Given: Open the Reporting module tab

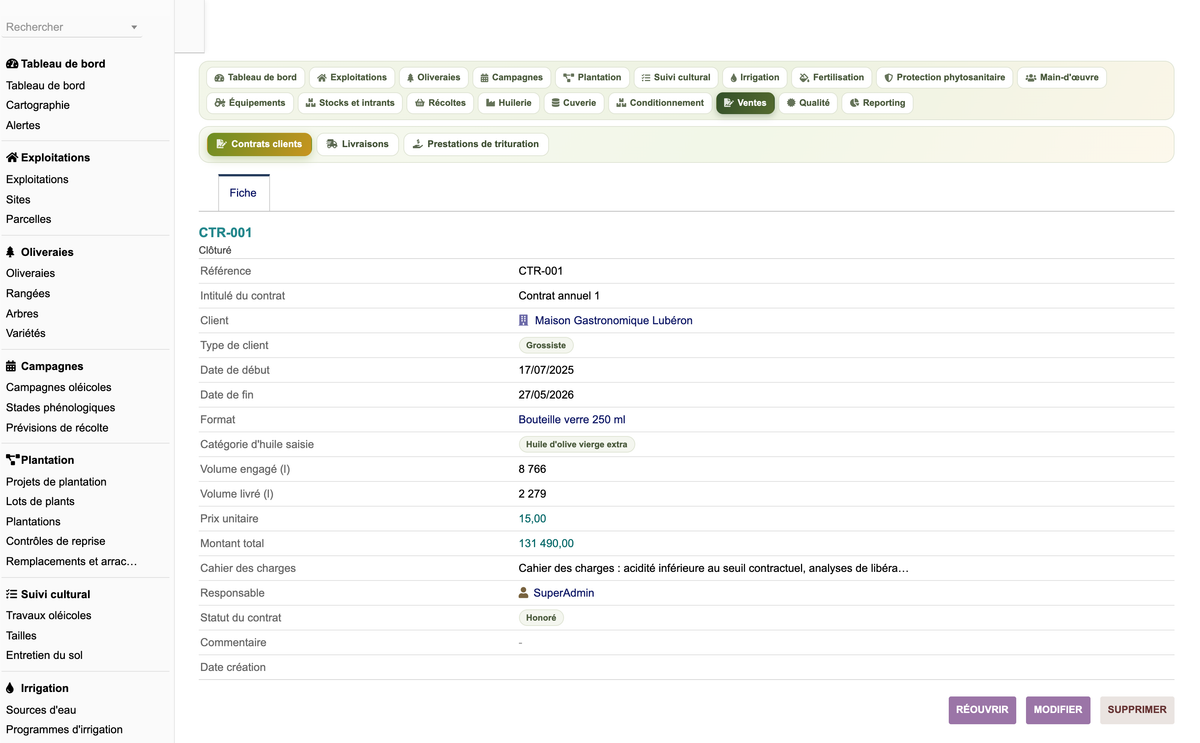Looking at the screenshot, I should coord(877,102).
